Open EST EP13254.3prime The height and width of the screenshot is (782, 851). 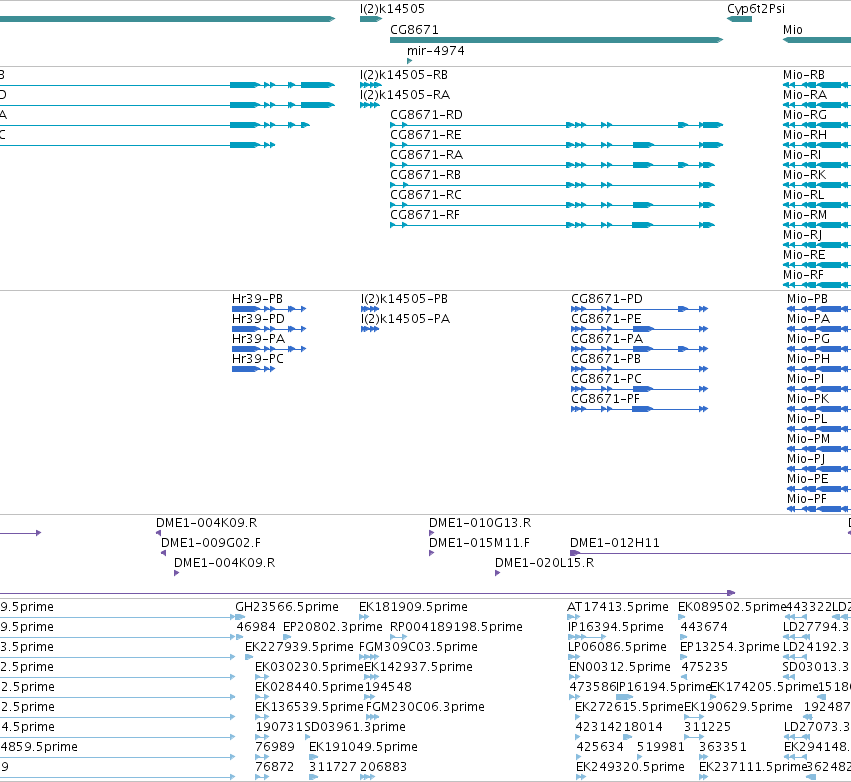(729, 647)
